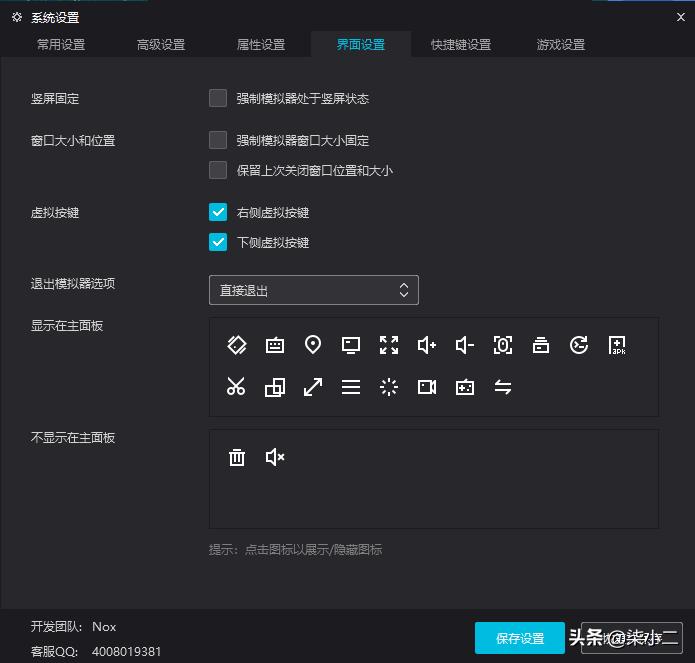Viewport: 695px width, 663px height.
Task: Click the 虚拟按键 label
Action: click(55, 213)
